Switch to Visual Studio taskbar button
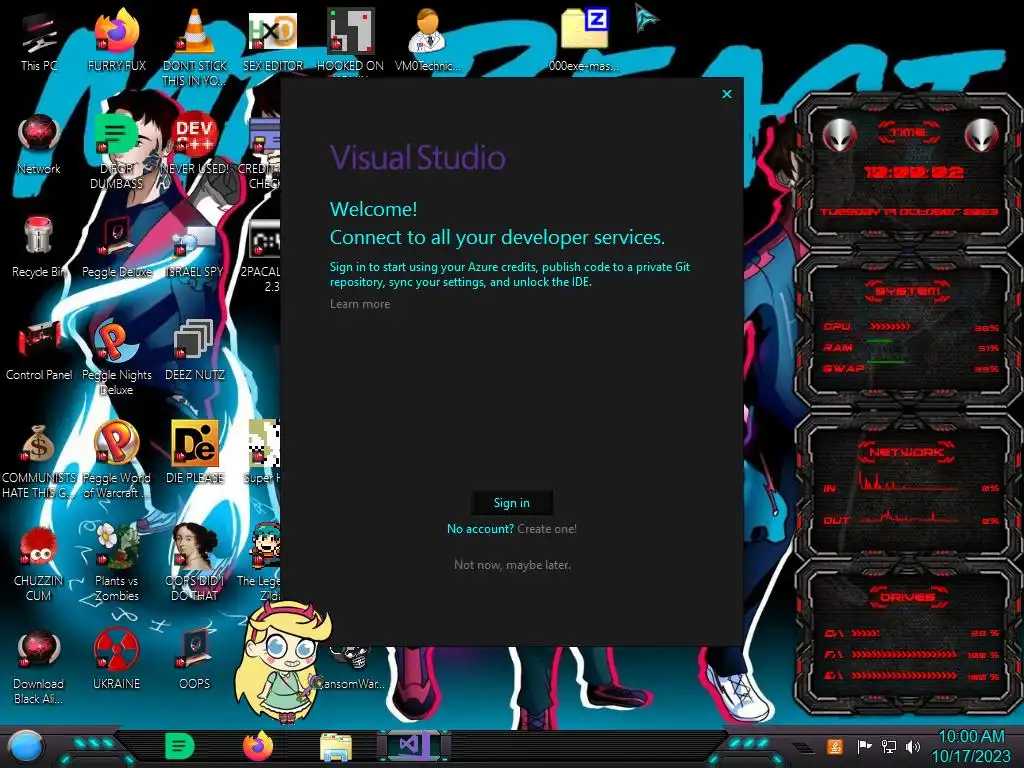Viewport: 1024px width, 768px height. point(413,746)
